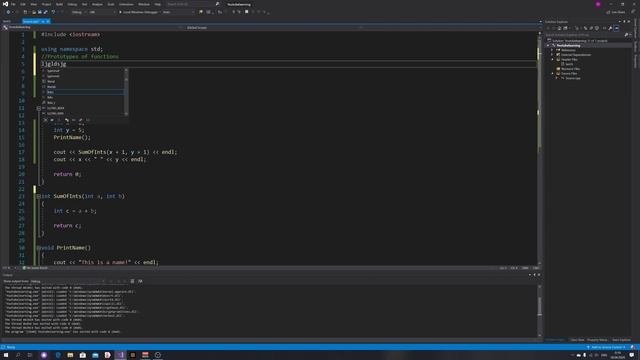Open Microsoft Edge from taskbar
Screen dimensions: 640x360
(x=58, y=355)
